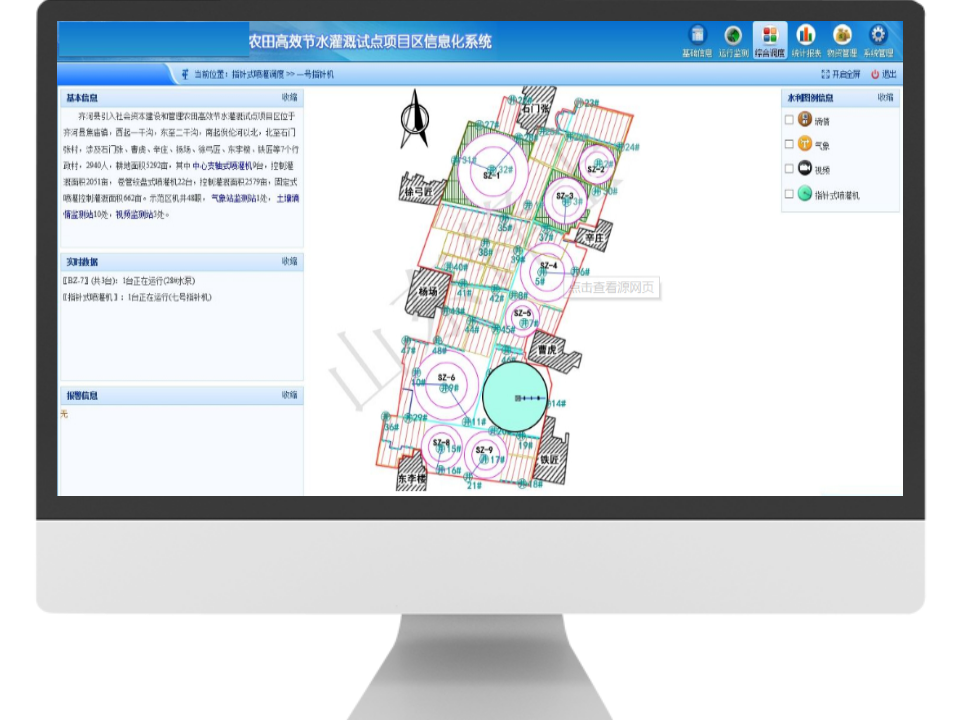This screenshot has height=720, width=960.
Task: Open the 基础信息 module icon
Action: click(697, 36)
